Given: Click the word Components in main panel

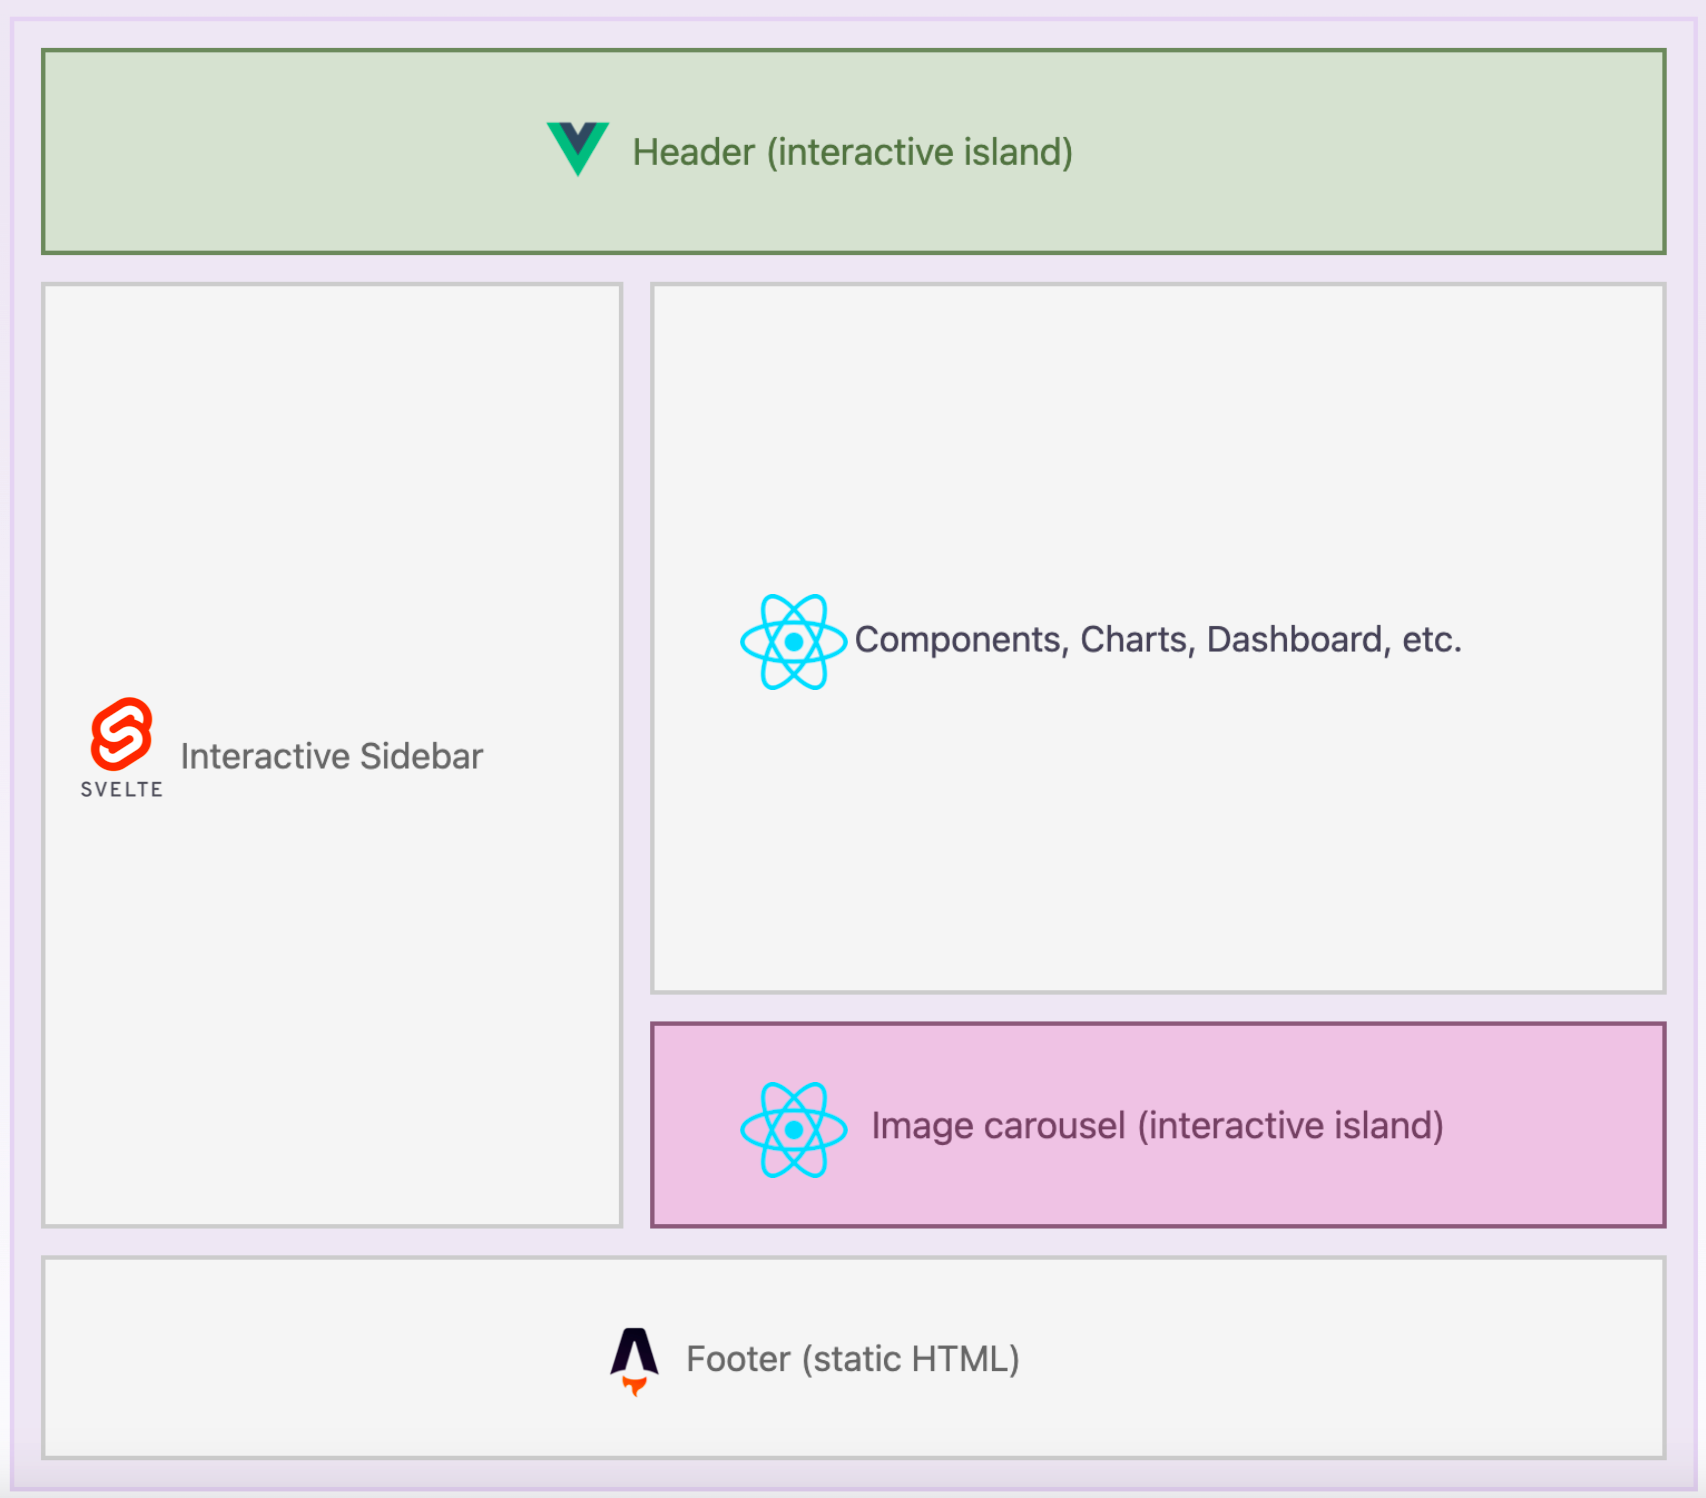Looking at the screenshot, I should [961, 640].
